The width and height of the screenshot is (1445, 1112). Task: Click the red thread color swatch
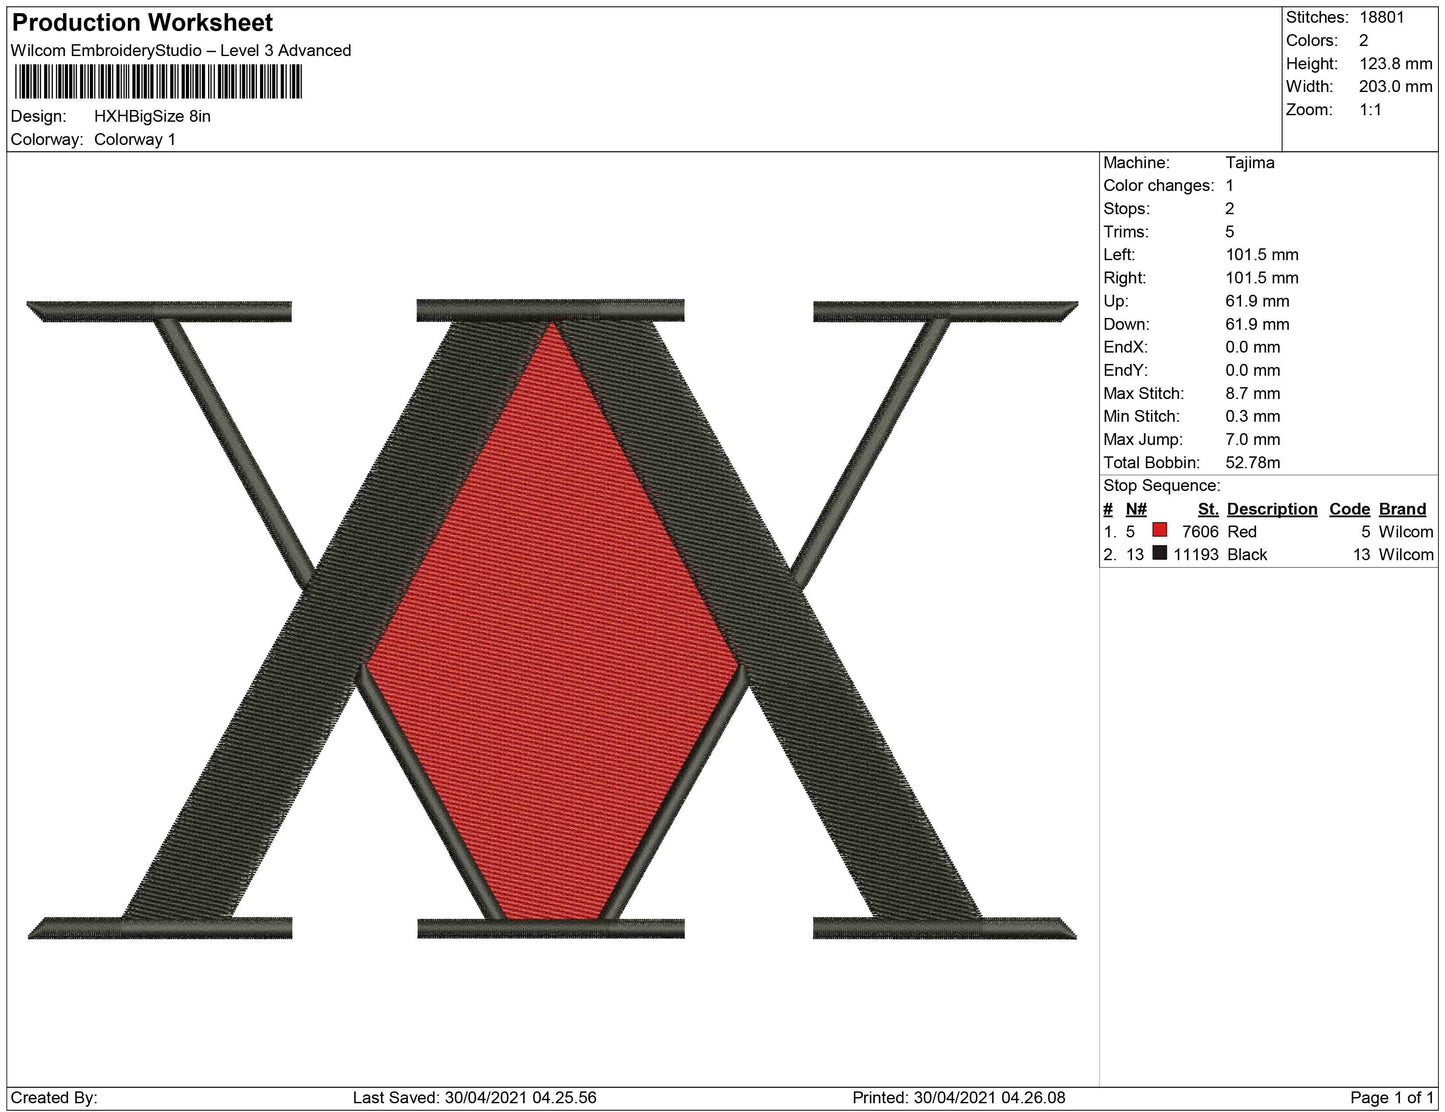(x=1160, y=530)
